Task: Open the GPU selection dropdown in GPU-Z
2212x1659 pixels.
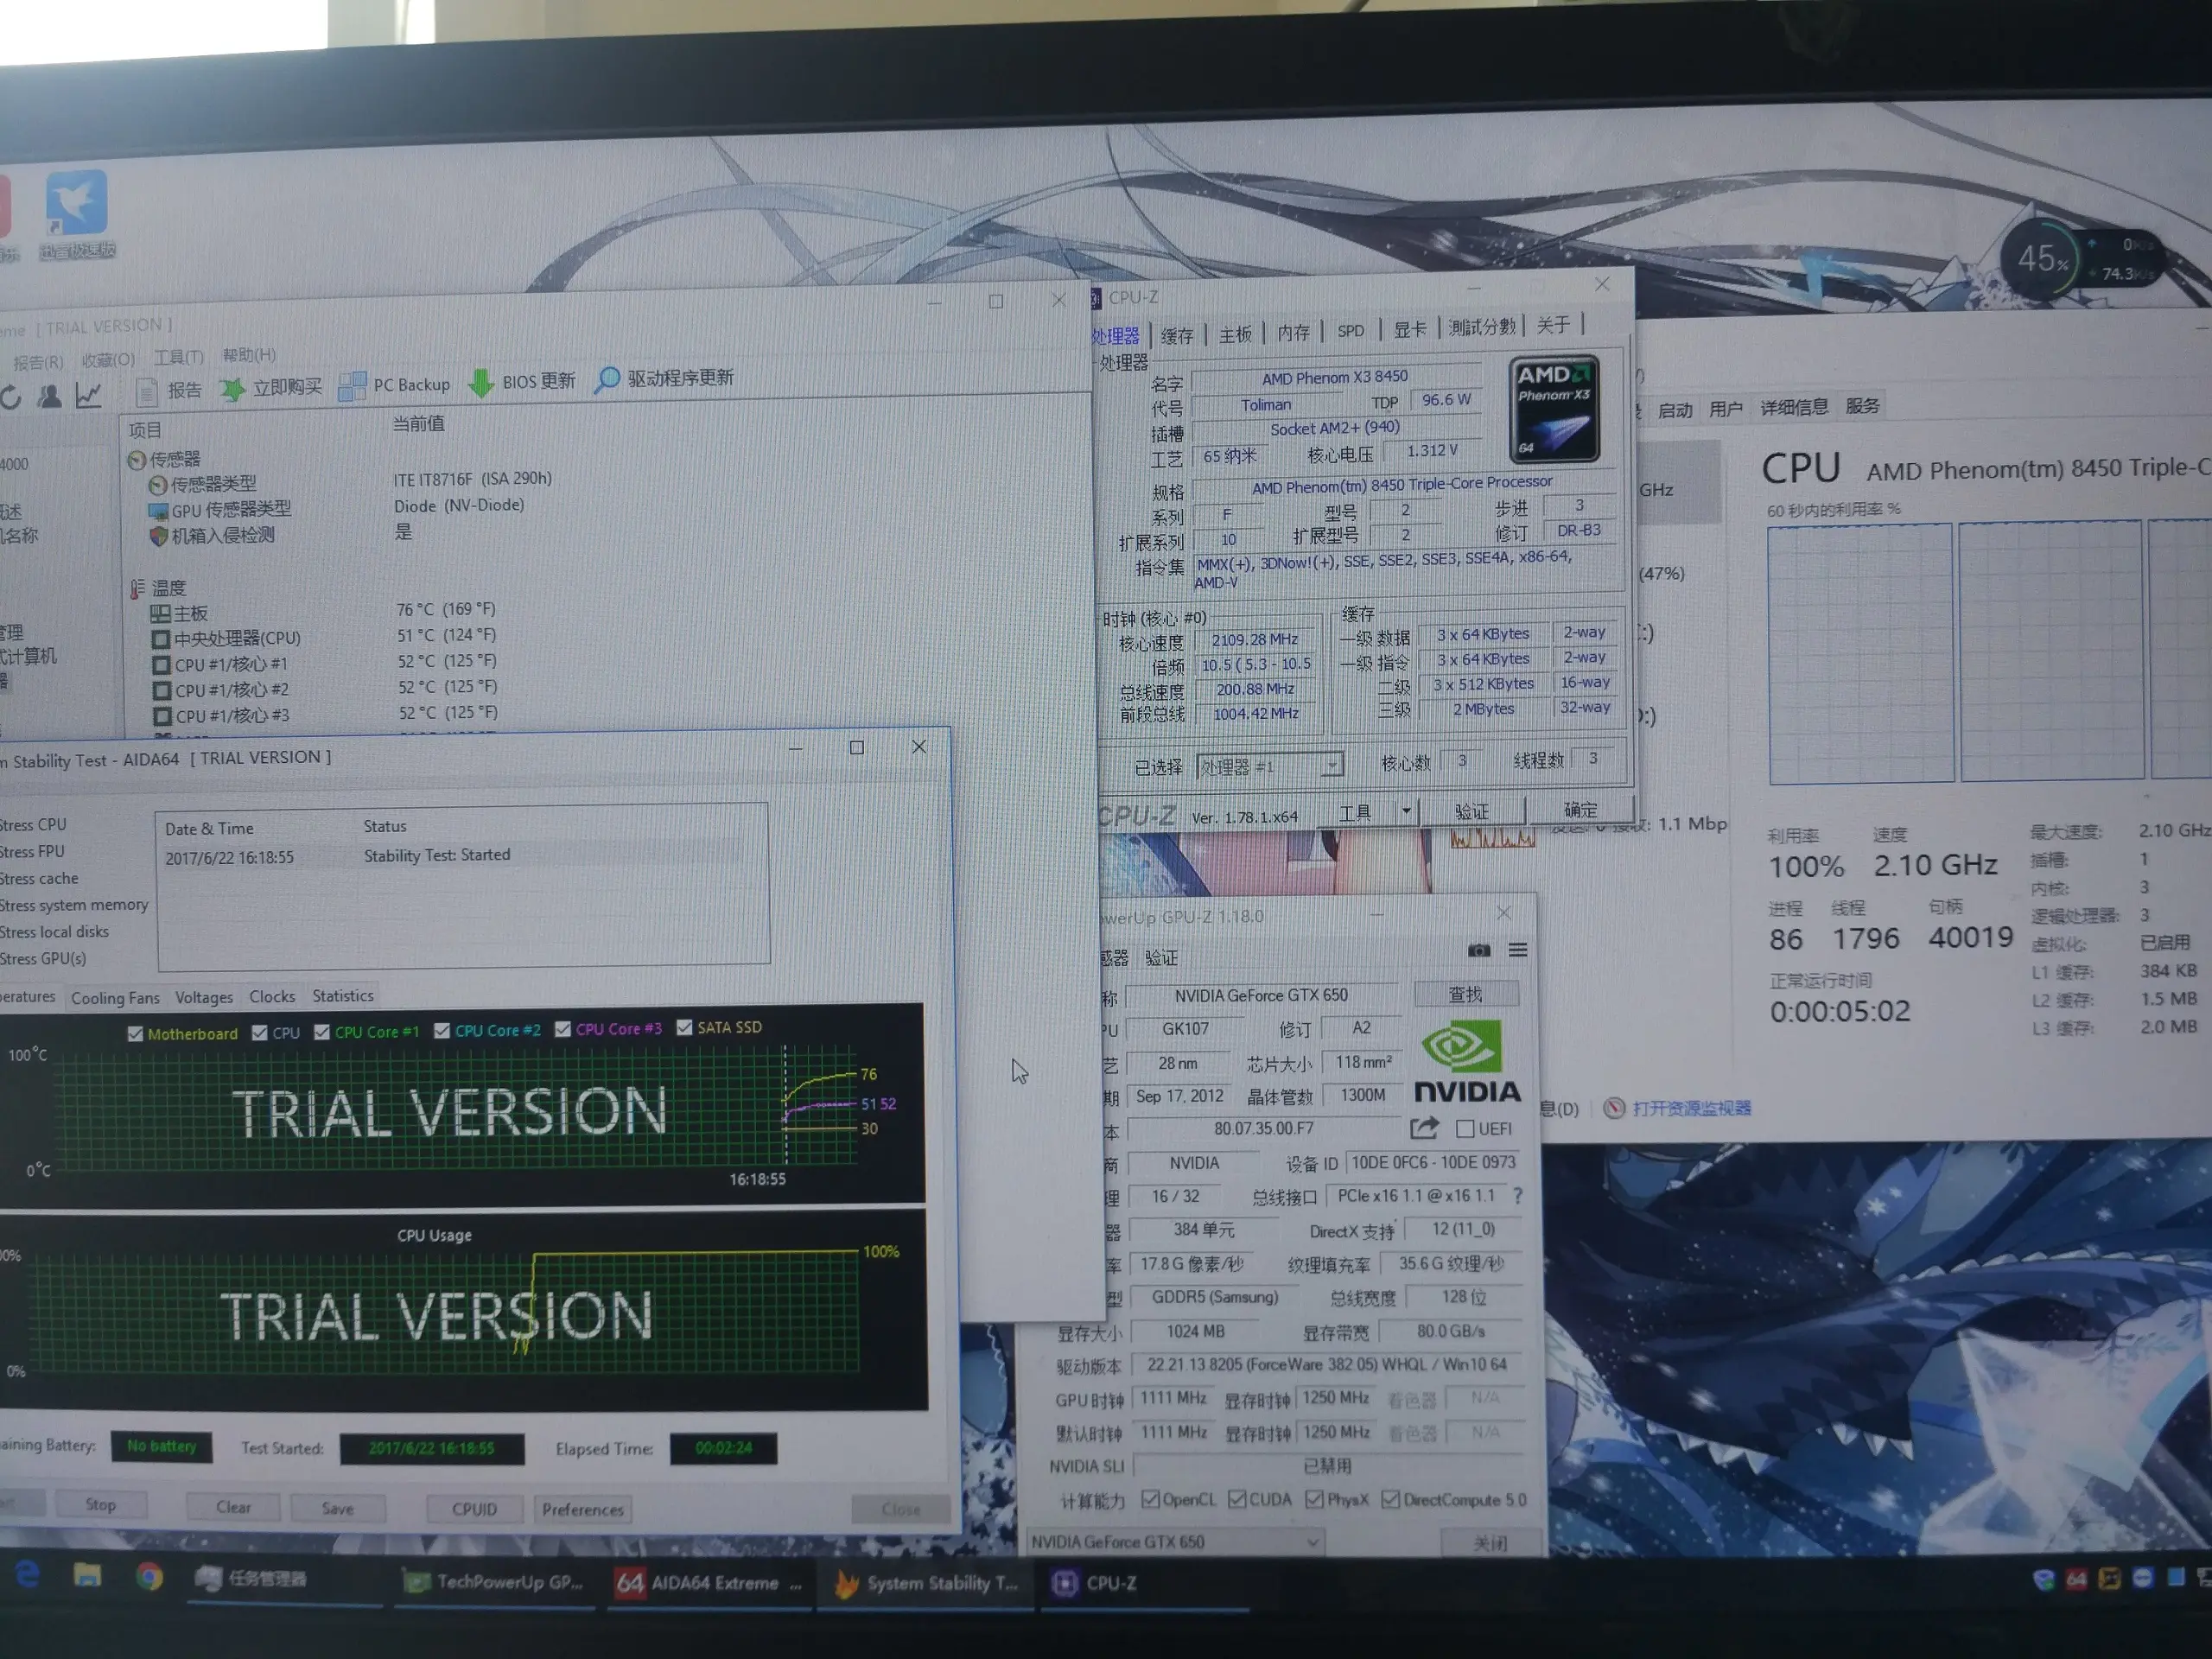Action: [1176, 1542]
